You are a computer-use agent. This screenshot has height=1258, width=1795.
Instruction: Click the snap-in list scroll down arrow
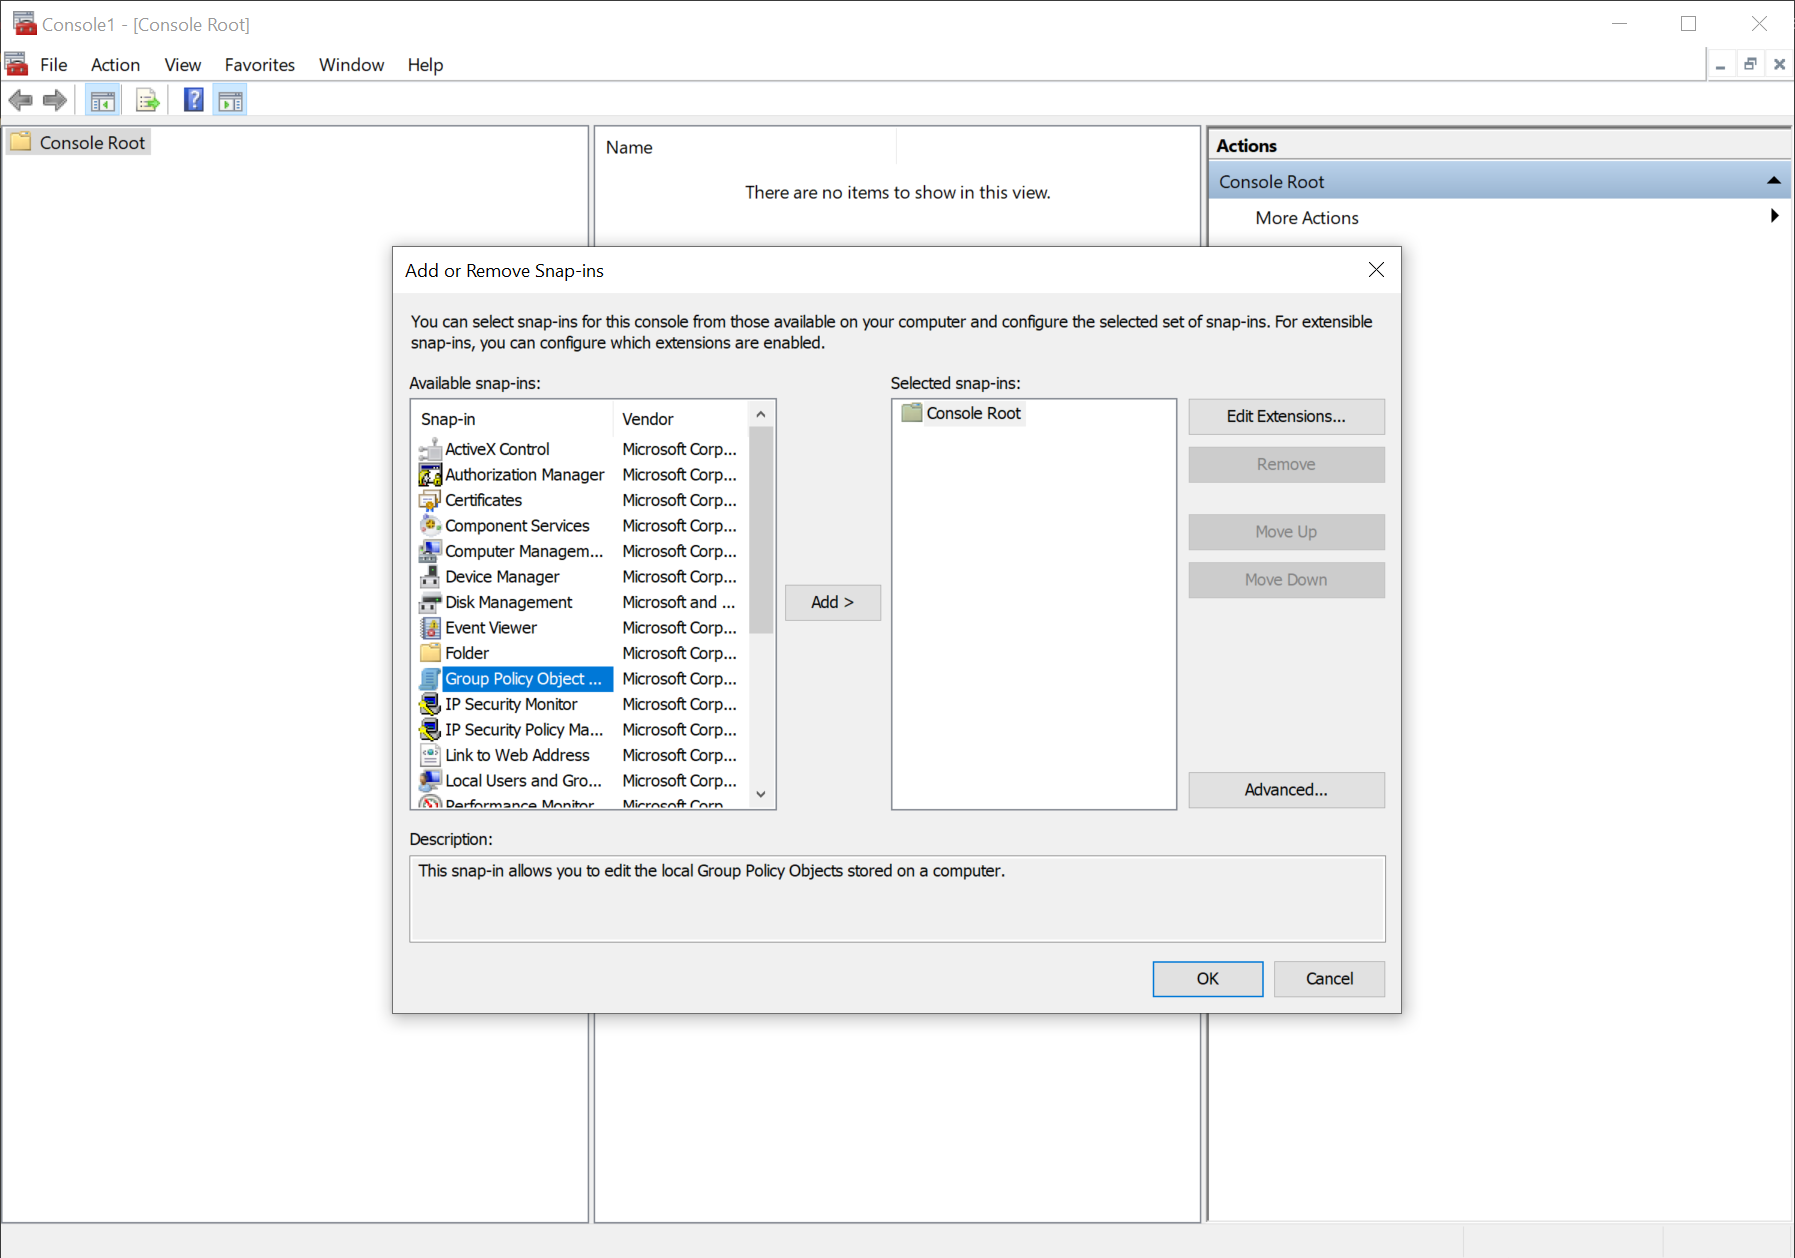coord(761,794)
